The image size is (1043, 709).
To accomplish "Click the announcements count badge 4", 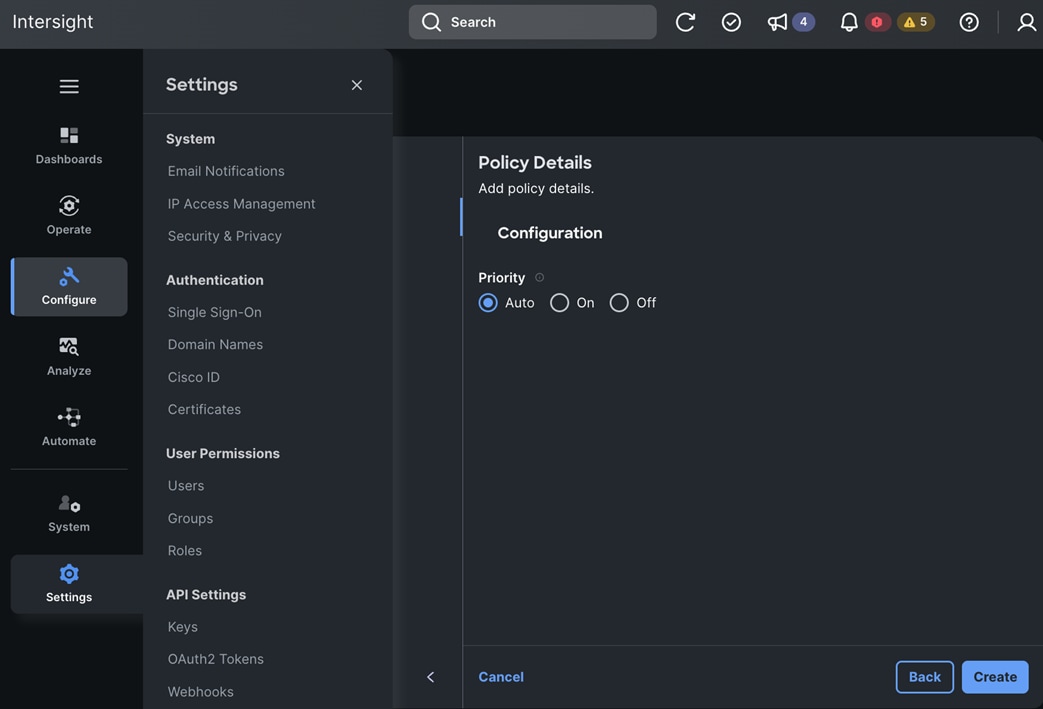I will point(804,22).
